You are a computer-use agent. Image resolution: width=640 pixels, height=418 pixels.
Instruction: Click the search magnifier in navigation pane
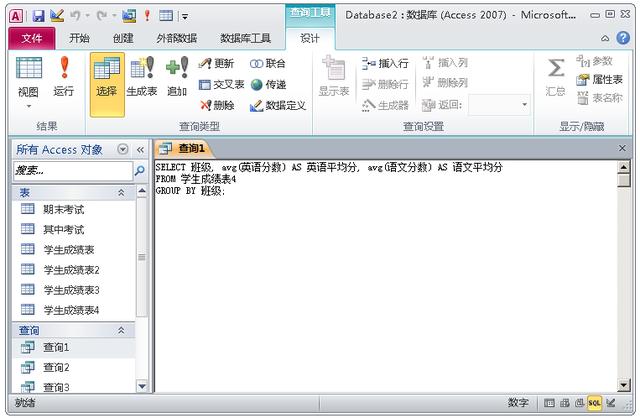[x=139, y=171]
